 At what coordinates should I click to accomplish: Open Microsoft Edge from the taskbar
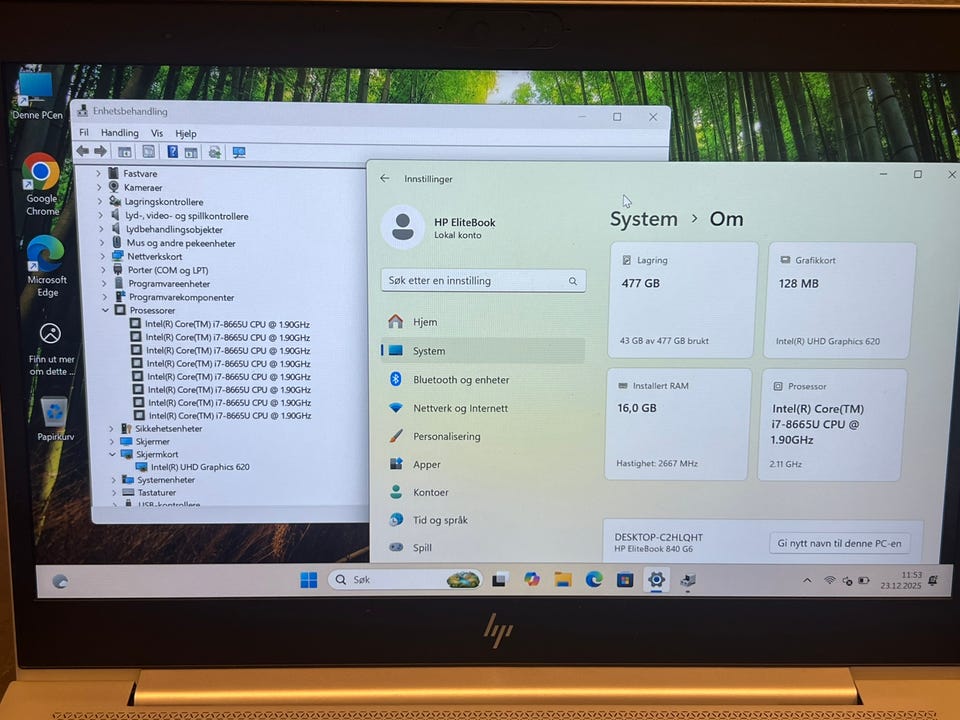coord(593,579)
